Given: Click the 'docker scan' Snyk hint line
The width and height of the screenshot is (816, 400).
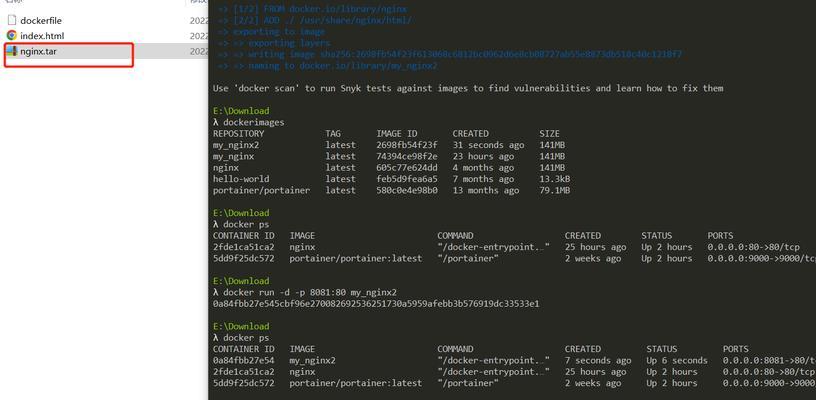Looking at the screenshot, I should pos(468,88).
